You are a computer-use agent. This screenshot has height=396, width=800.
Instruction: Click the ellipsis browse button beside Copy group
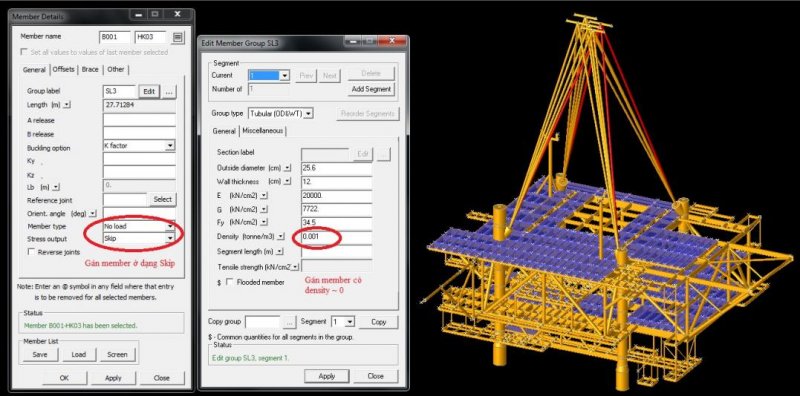coord(289,322)
